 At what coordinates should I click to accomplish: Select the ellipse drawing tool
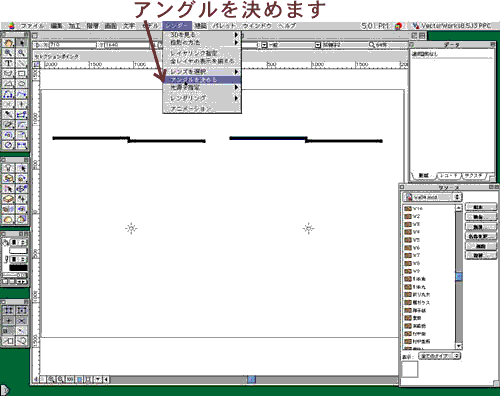tap(21, 84)
